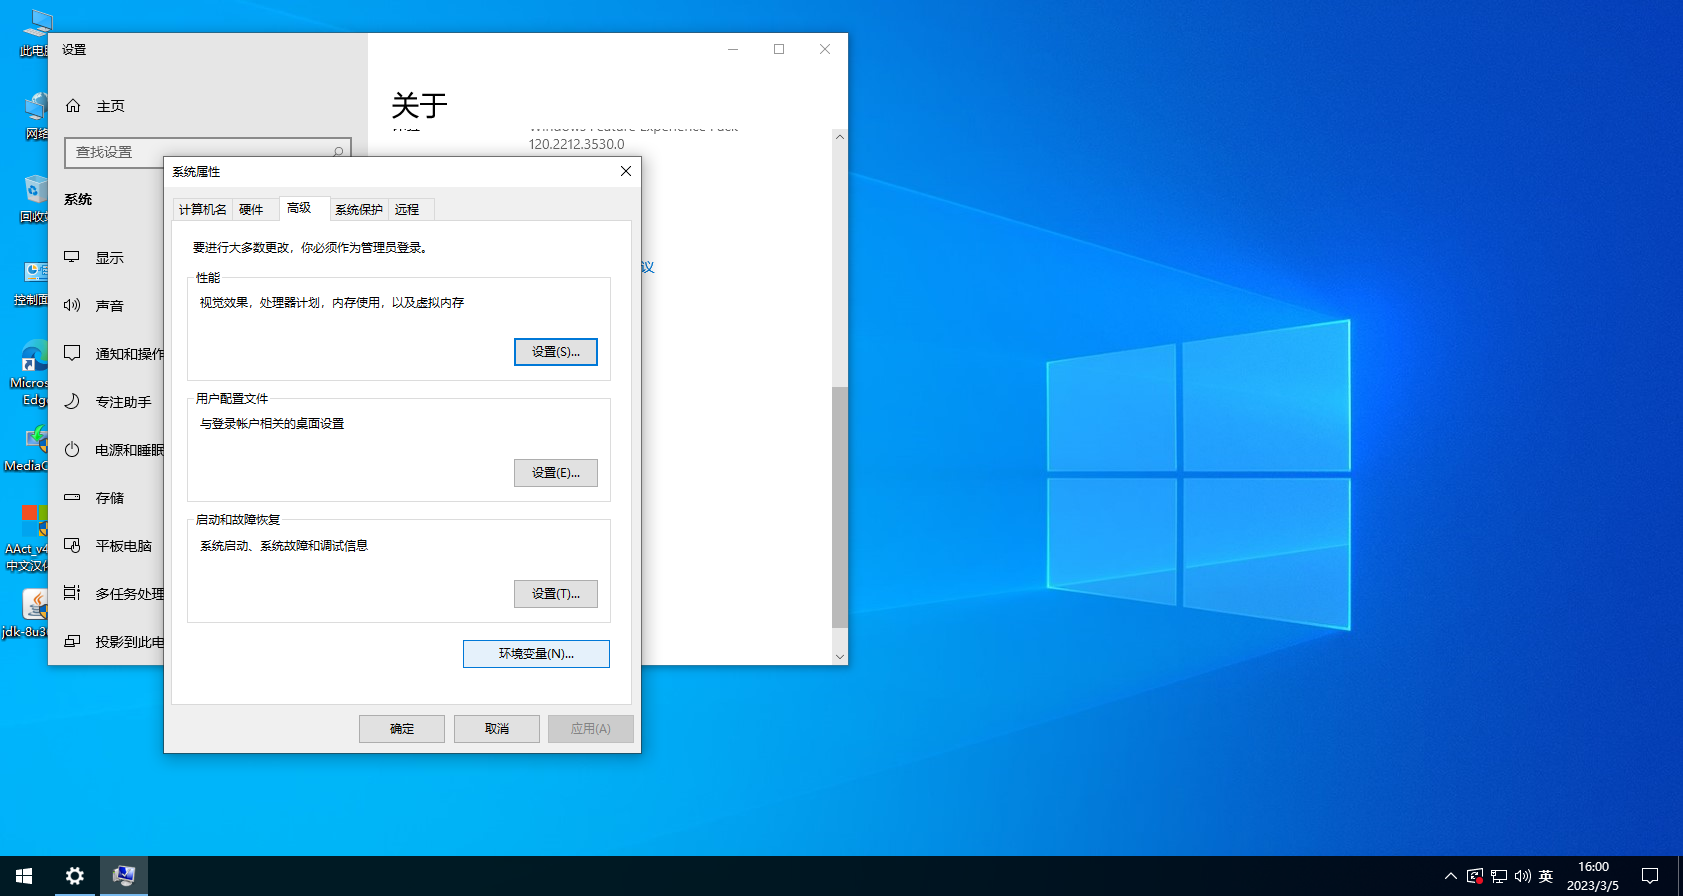This screenshot has height=896, width=1683.
Task: Click 设置(E)... under 用户配置文件
Action: tap(556, 473)
